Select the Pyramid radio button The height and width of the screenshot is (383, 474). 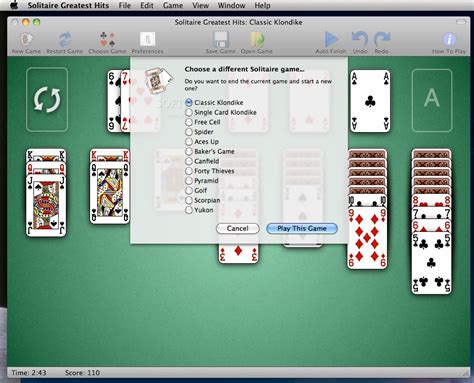(189, 181)
